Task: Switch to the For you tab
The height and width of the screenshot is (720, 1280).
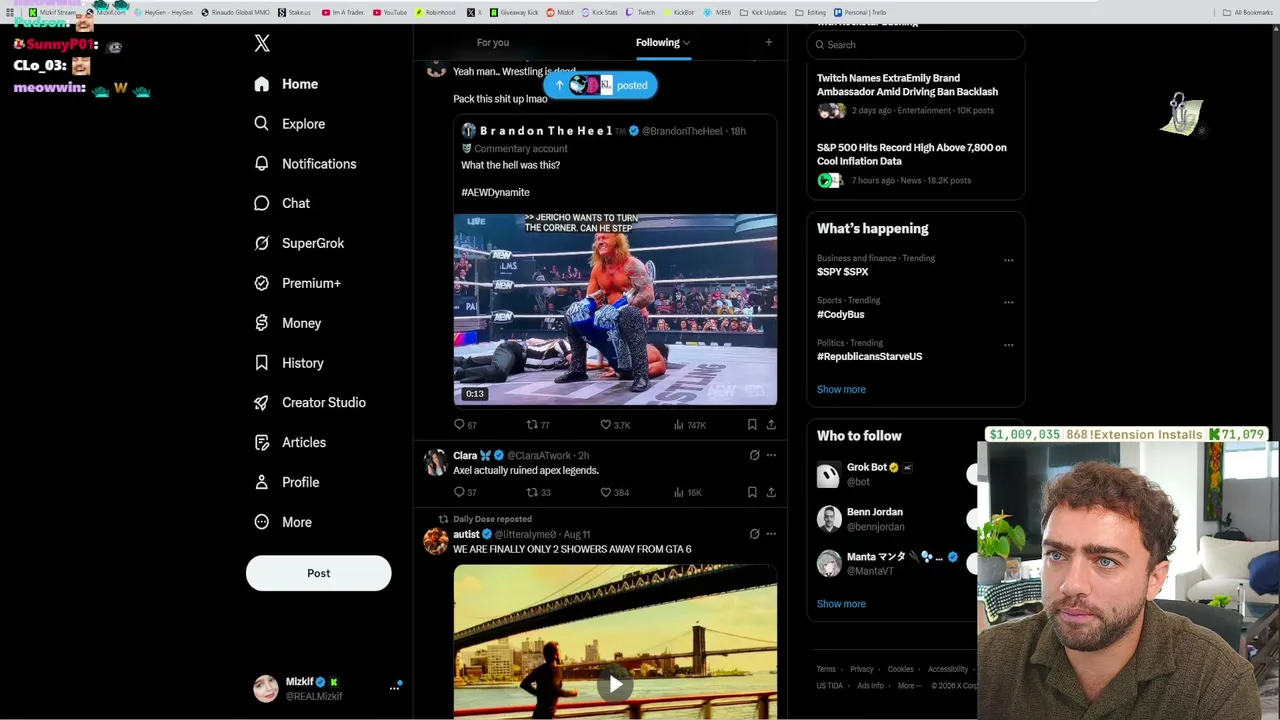Action: click(493, 42)
